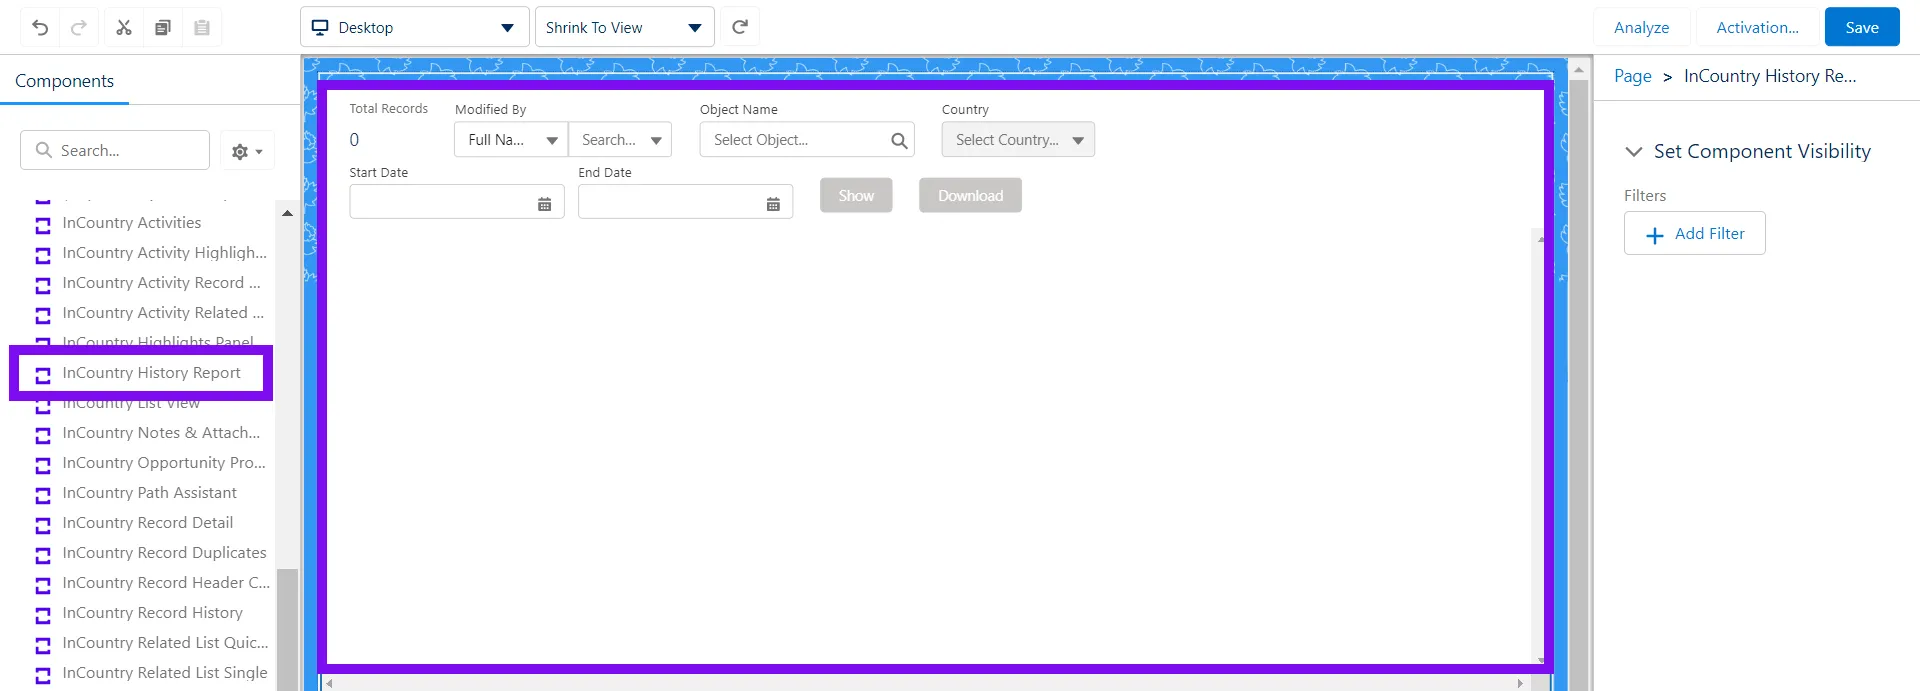Click the Cut scissors icon
This screenshot has width=1920, height=691.
point(124,28)
